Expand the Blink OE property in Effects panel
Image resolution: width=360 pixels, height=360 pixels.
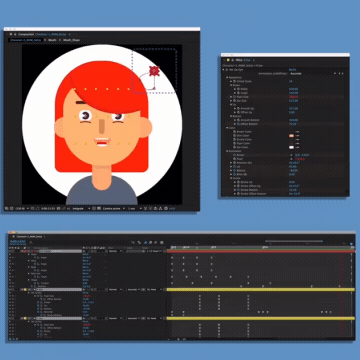(231, 174)
